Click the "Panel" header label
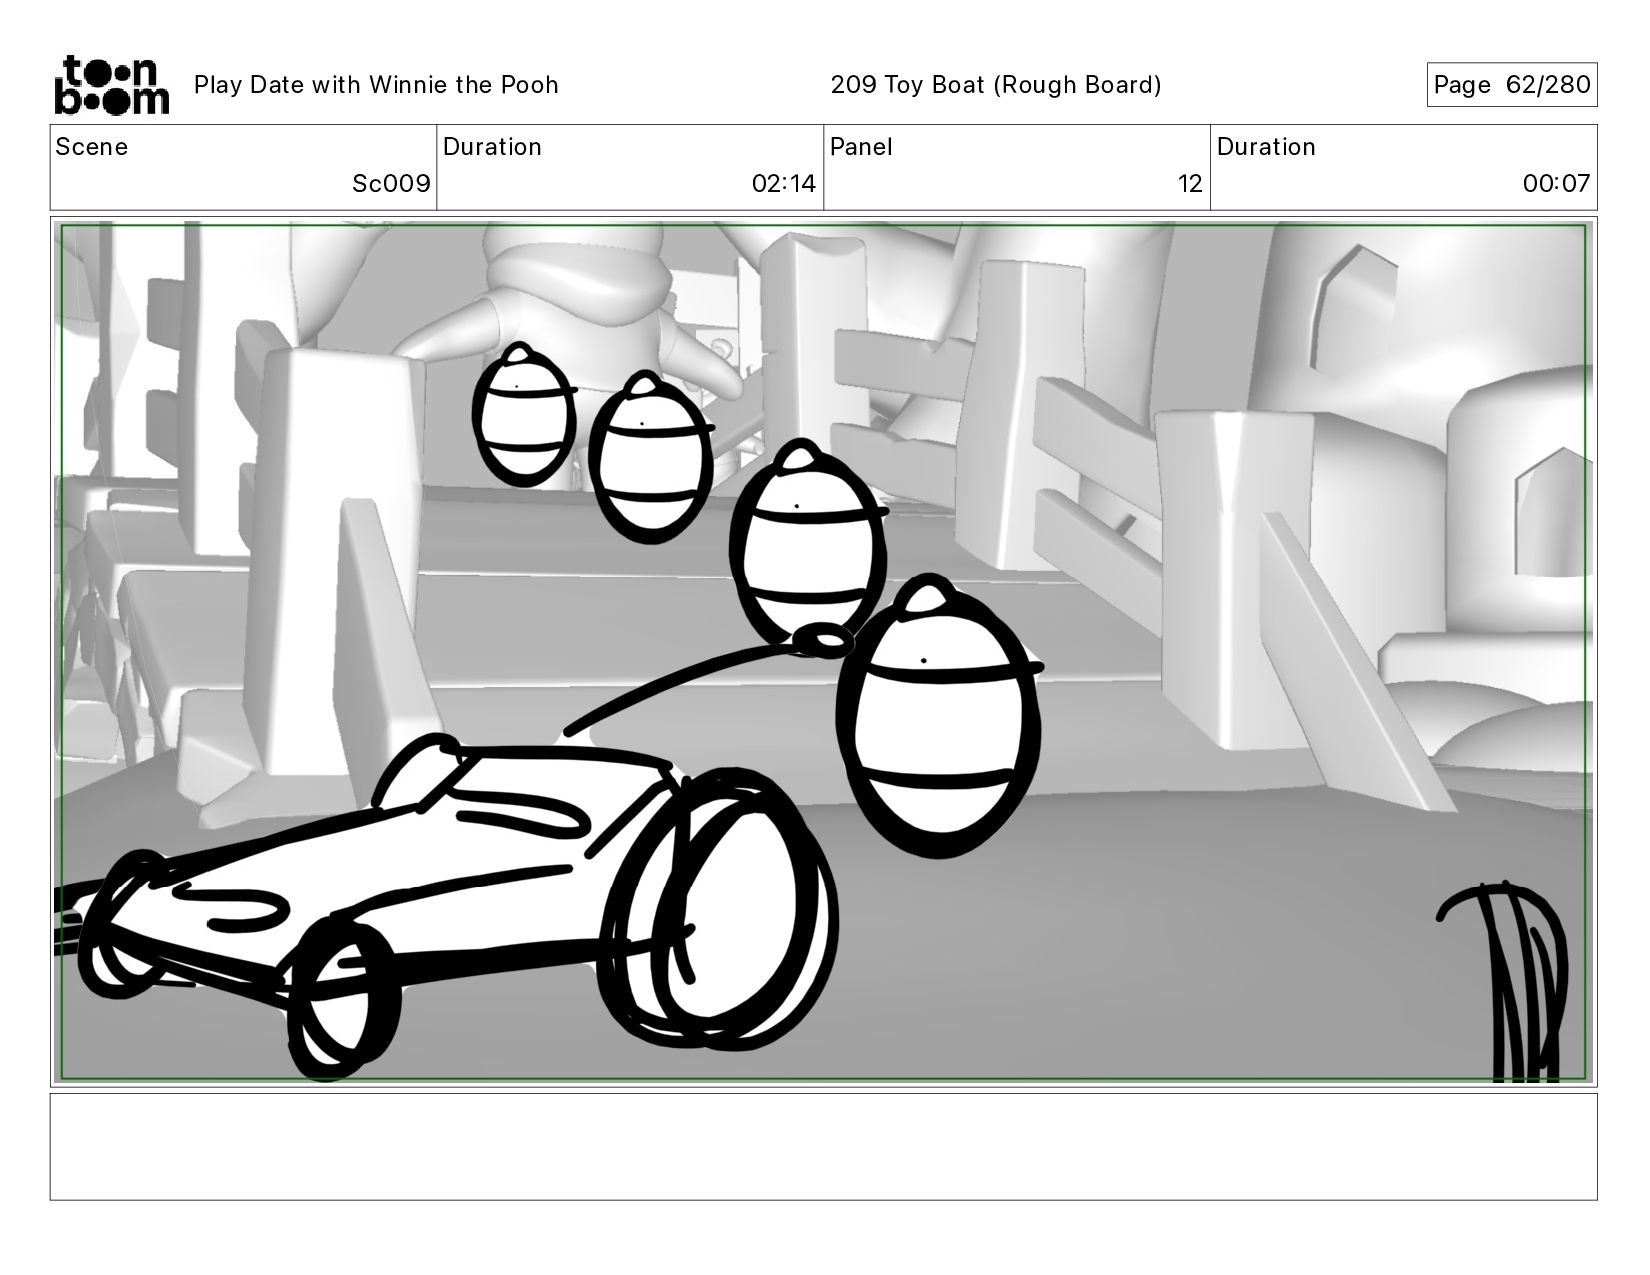This screenshot has width=1650, height=1275. tap(861, 147)
